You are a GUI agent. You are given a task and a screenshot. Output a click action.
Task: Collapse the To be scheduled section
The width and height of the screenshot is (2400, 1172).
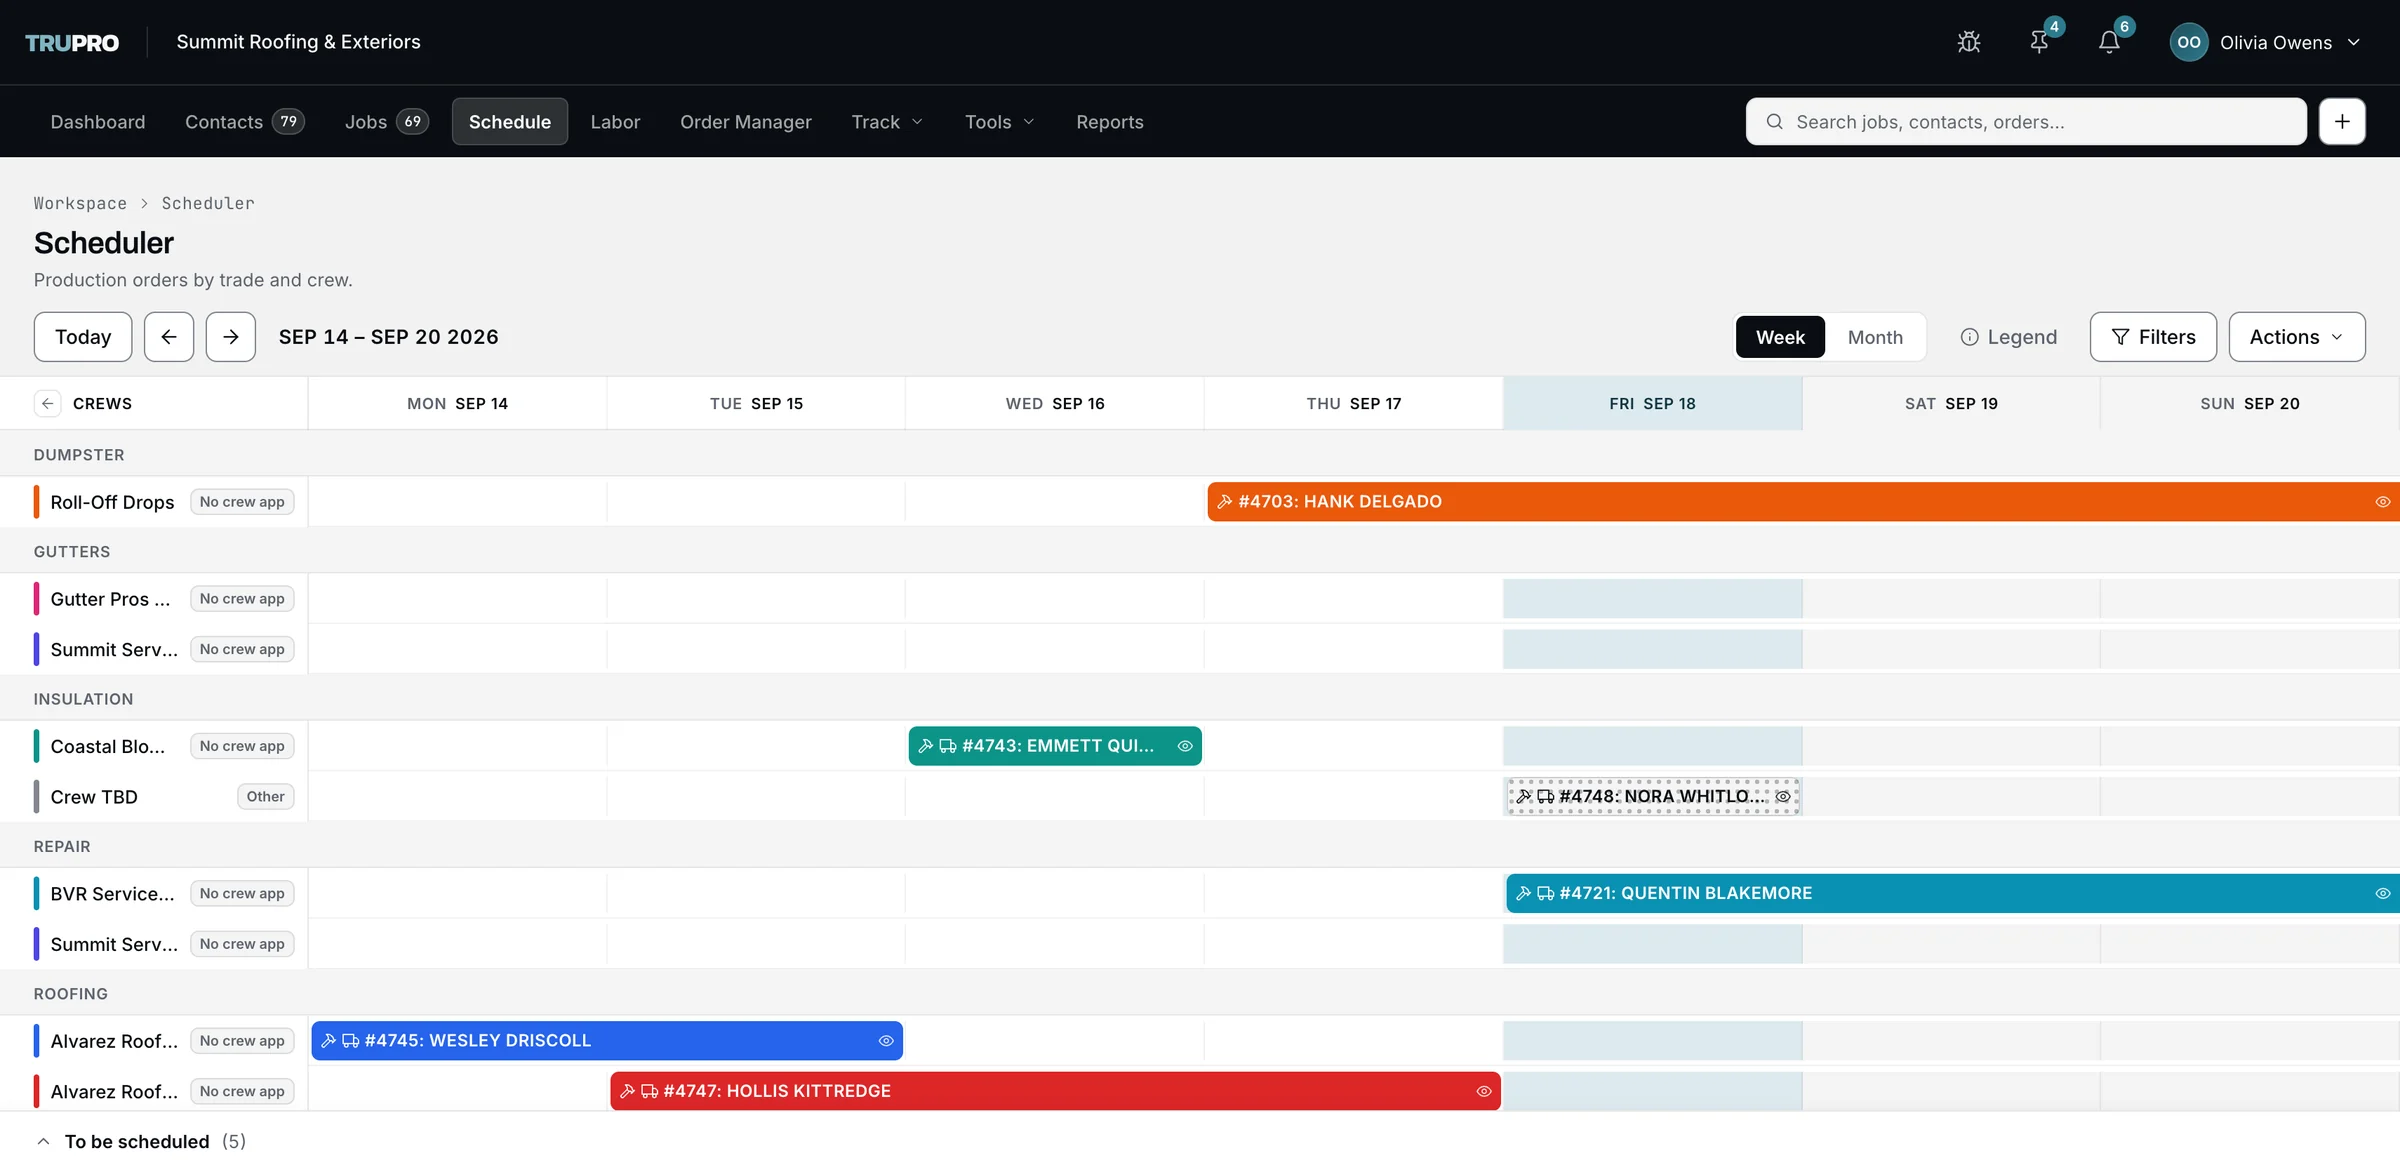43,1141
